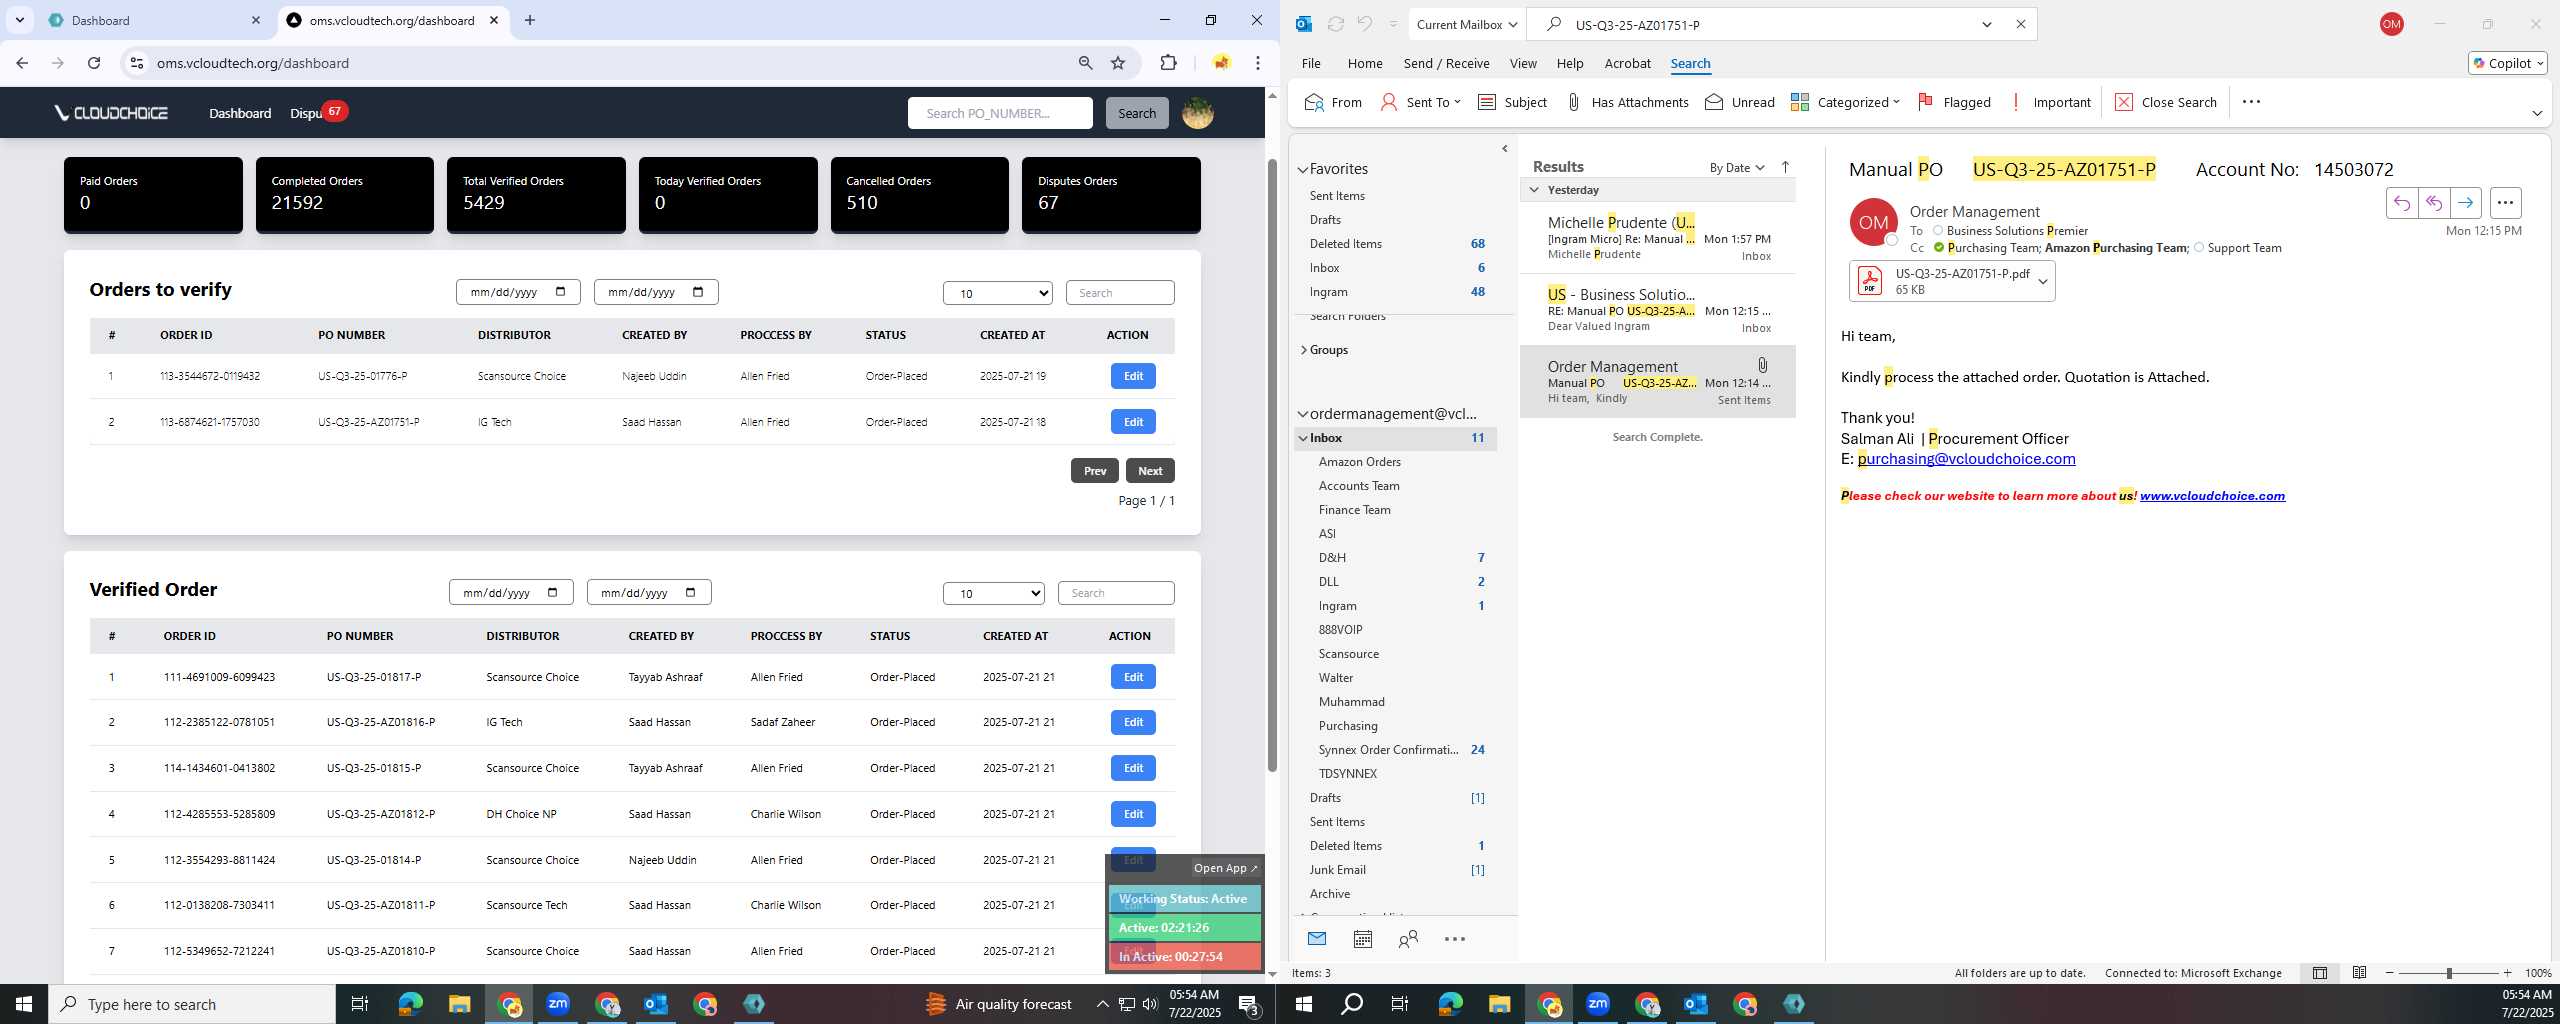Open purchasing@vcloudchoice.com email link
Image resolution: width=2560 pixels, height=1024 pixels.
[x=1966, y=459]
